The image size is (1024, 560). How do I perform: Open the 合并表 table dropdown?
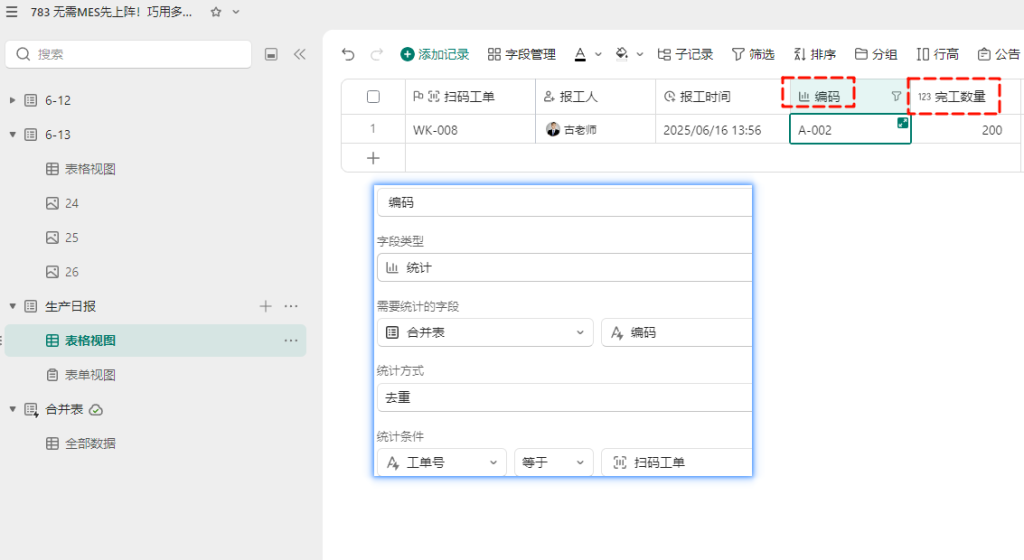click(485, 333)
